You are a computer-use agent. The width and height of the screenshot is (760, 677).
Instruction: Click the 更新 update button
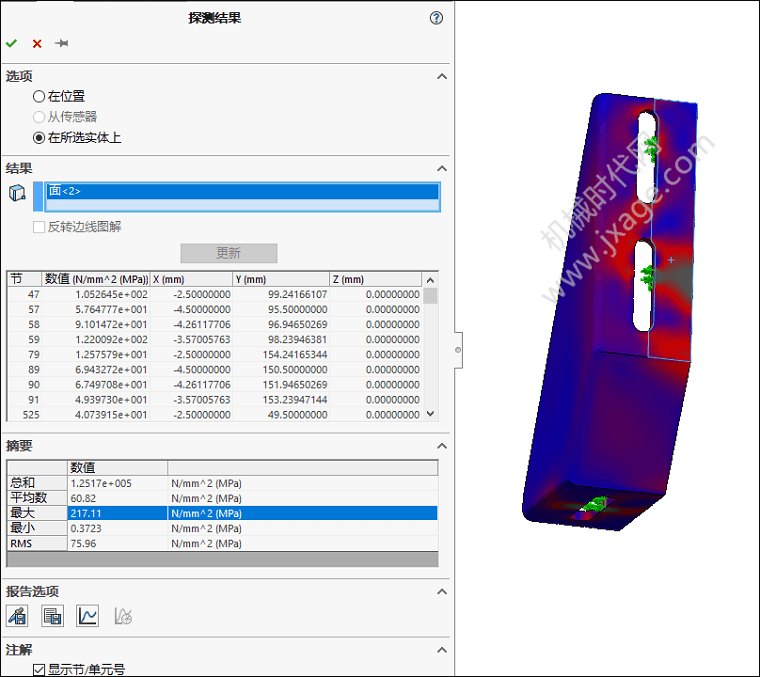click(229, 253)
